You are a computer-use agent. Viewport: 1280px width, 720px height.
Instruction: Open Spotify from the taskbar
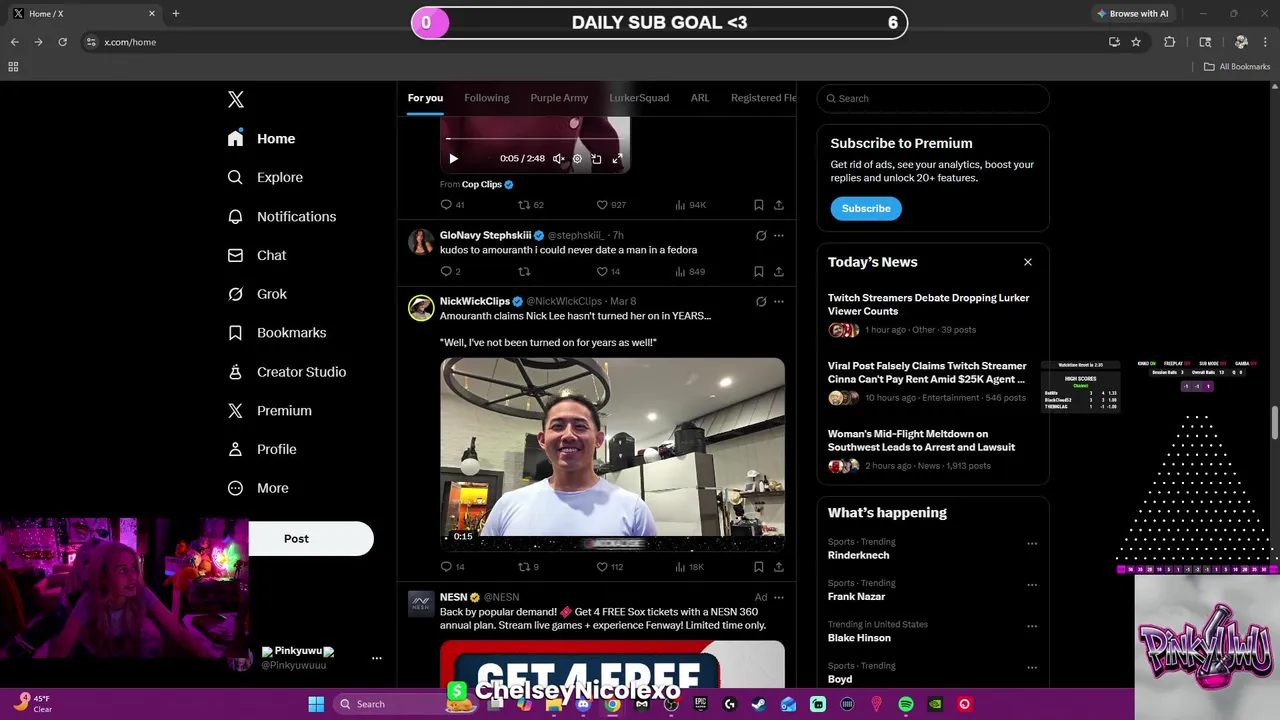tap(906, 704)
